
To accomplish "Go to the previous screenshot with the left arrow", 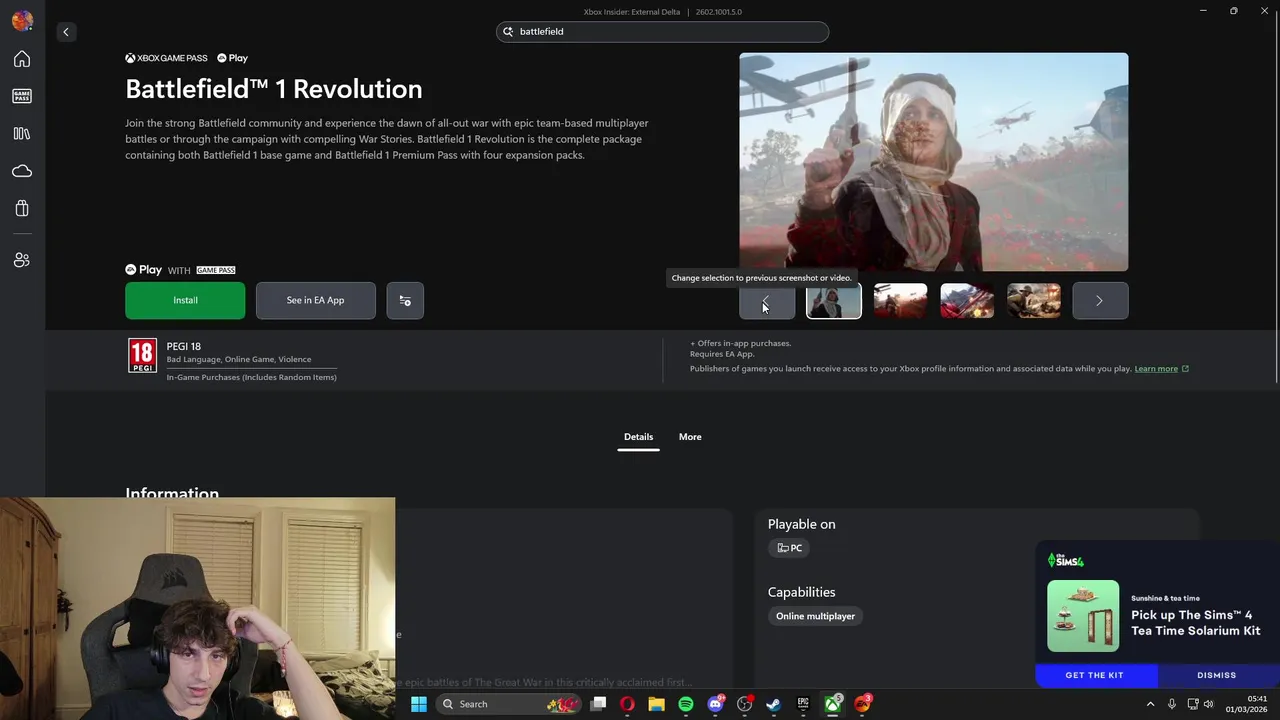I will click(767, 301).
